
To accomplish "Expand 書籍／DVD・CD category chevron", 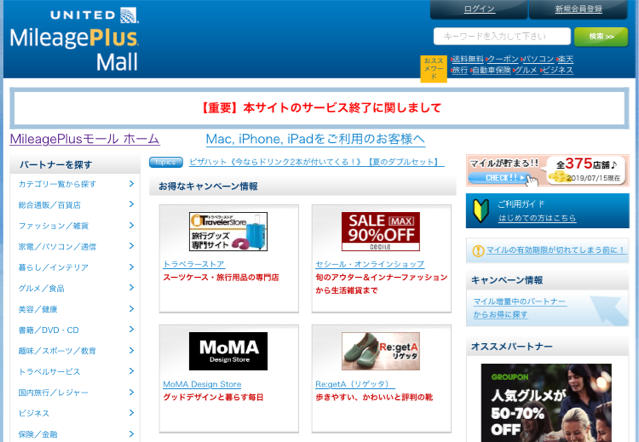I will [x=131, y=329].
